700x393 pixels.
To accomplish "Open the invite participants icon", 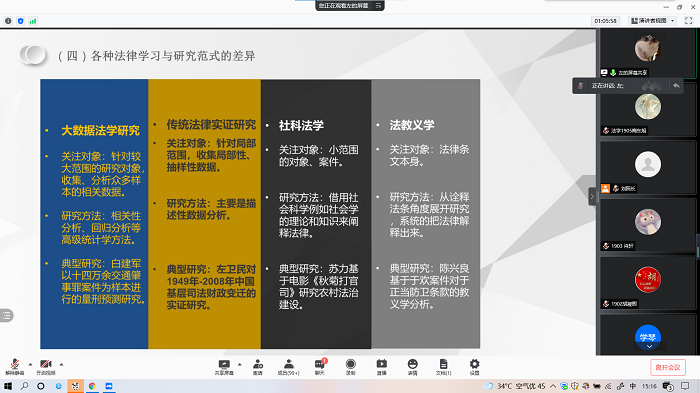I will point(258,367).
